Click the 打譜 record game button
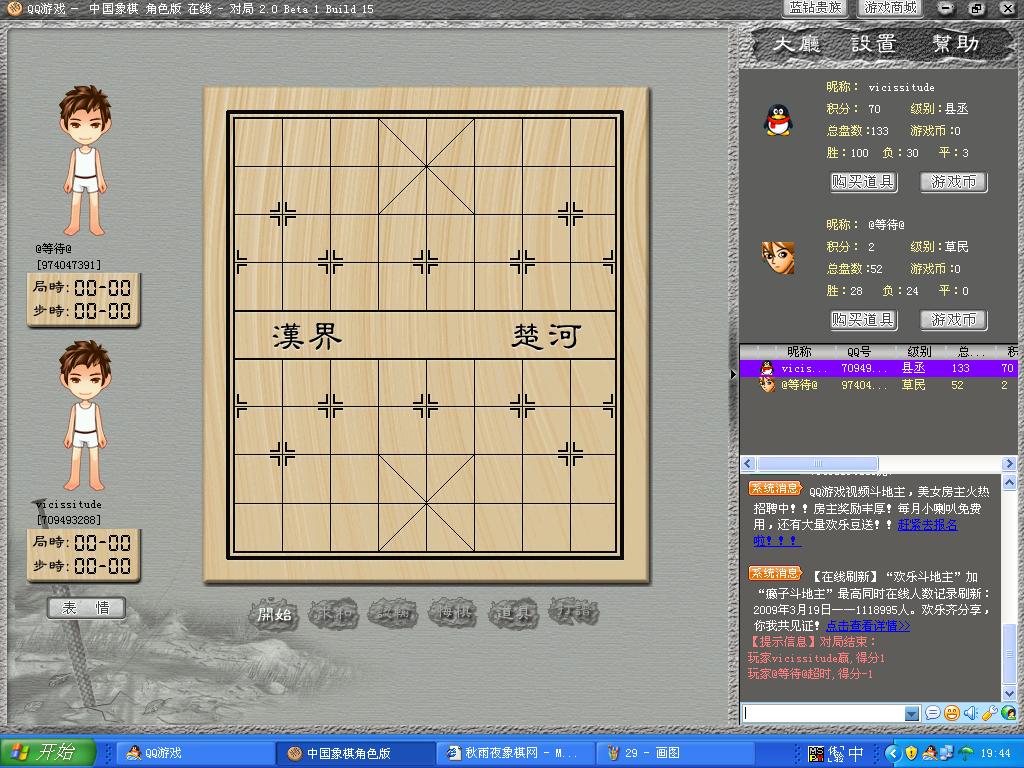Viewport: 1024px width, 768px height. pos(573,611)
